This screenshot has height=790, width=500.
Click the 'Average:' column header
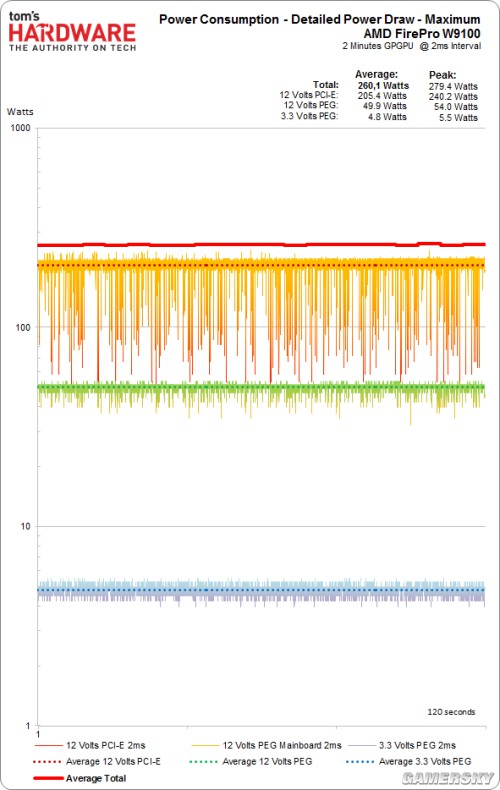click(376, 75)
